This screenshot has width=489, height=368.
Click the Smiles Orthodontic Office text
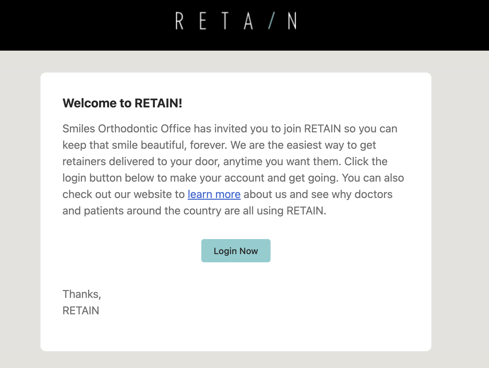coord(127,129)
